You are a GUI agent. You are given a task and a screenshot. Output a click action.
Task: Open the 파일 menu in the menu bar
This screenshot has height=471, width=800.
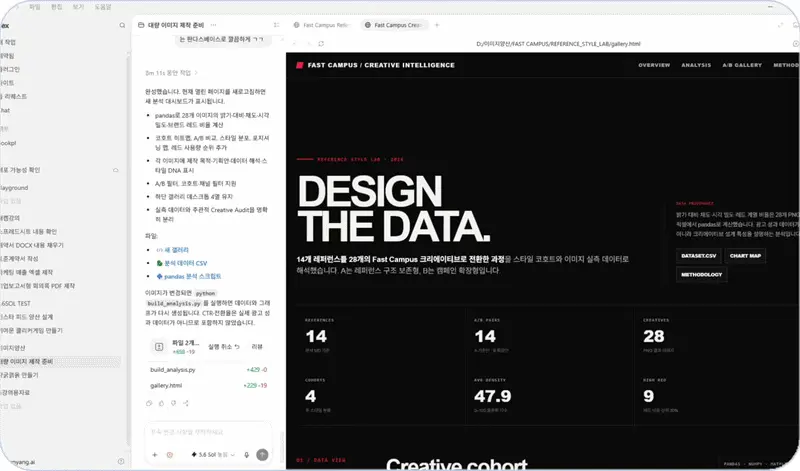click(x=35, y=7)
